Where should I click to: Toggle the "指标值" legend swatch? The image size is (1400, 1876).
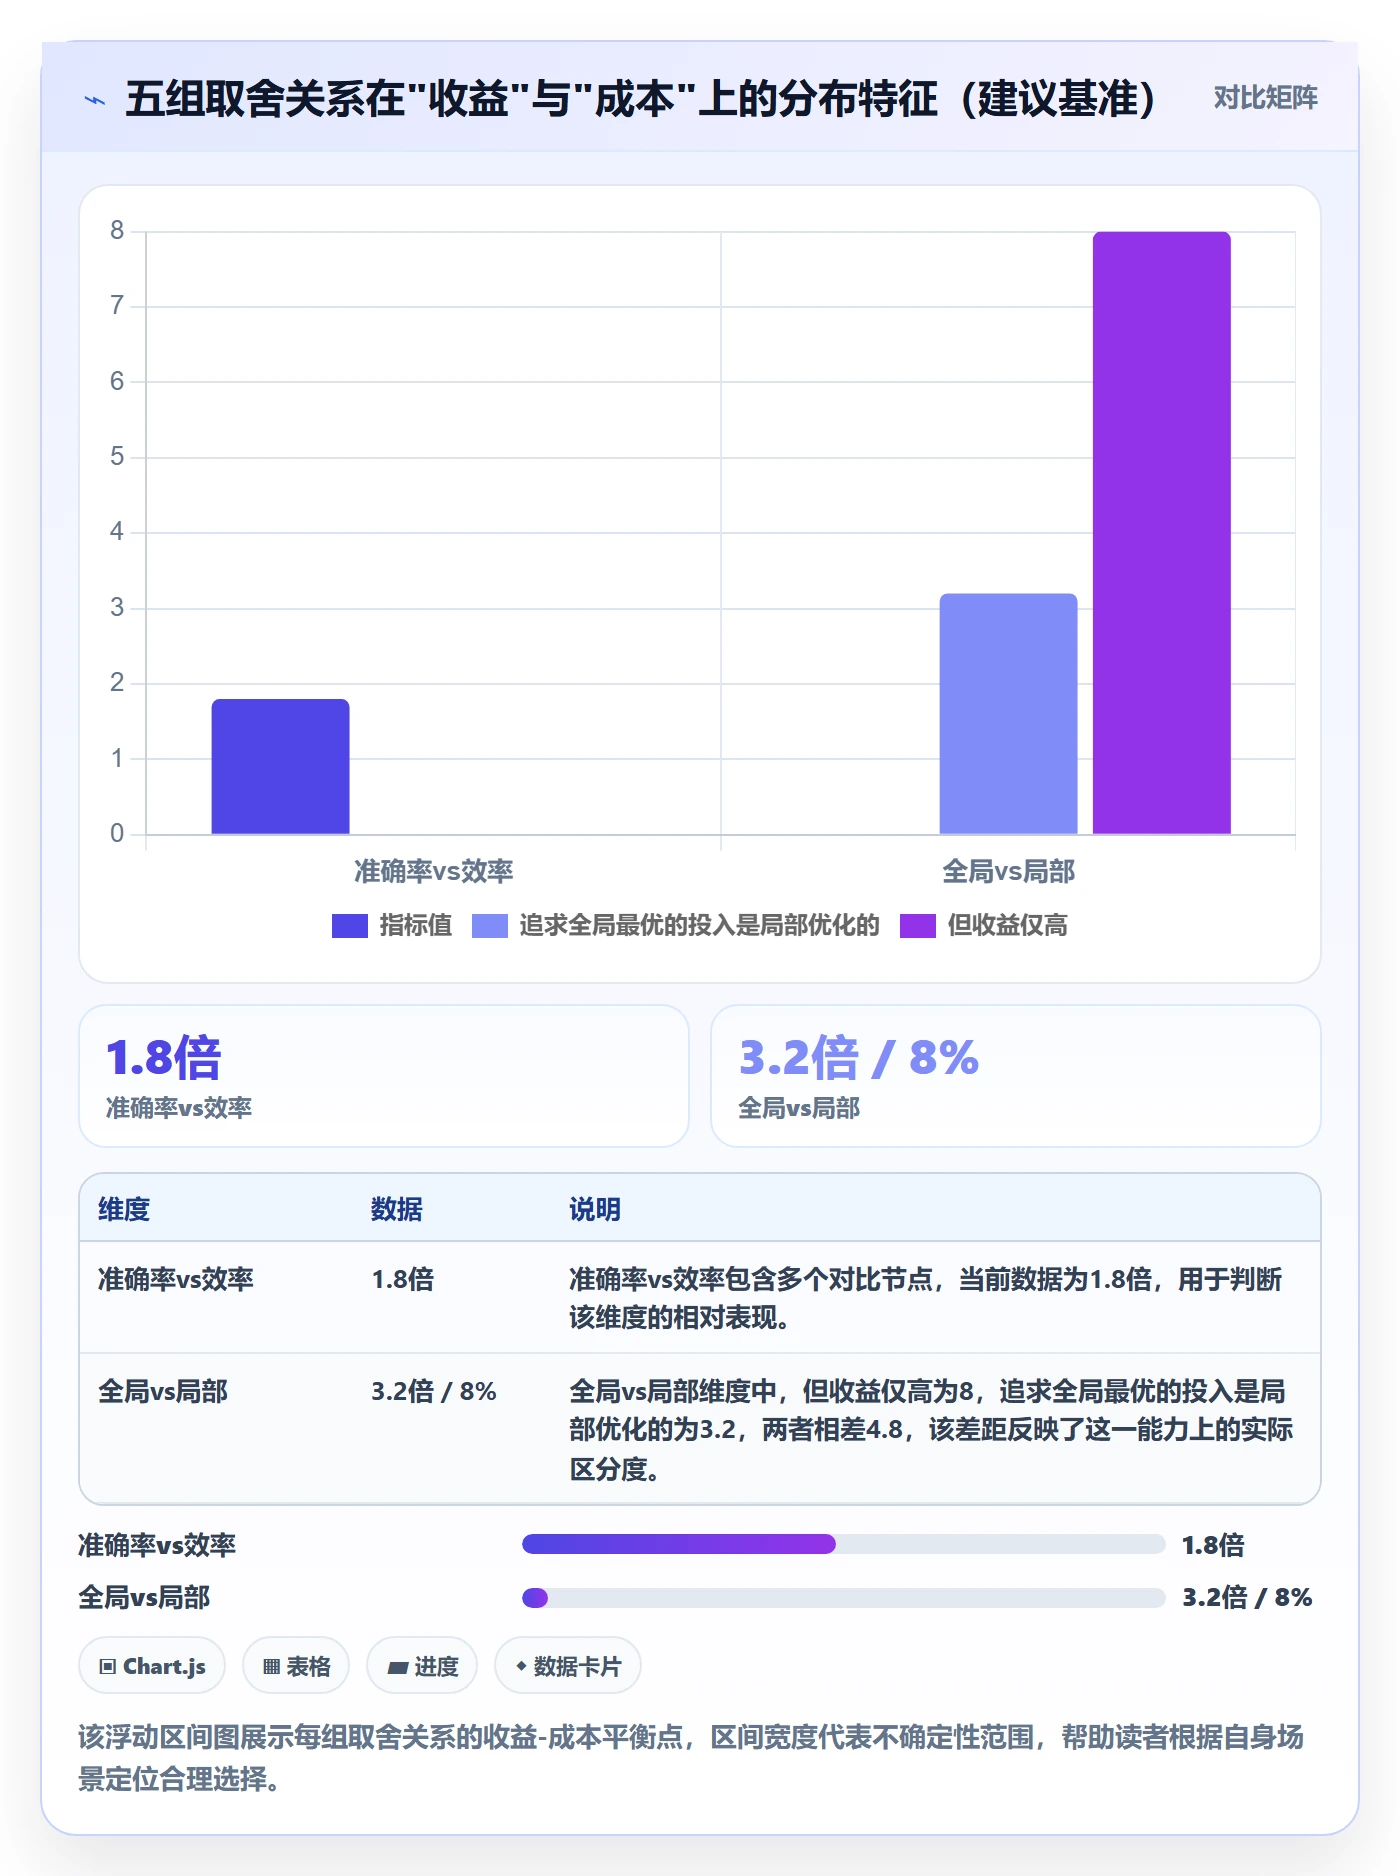click(350, 926)
